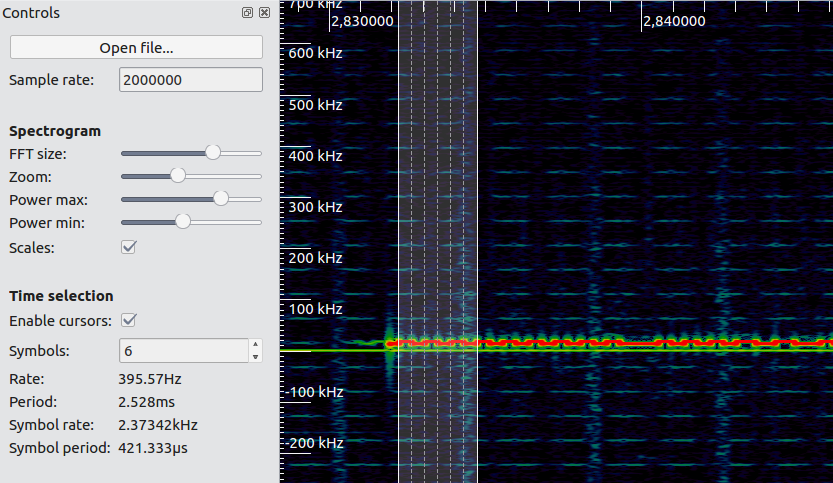Increase Symbols count with up arrow

(x=255, y=345)
